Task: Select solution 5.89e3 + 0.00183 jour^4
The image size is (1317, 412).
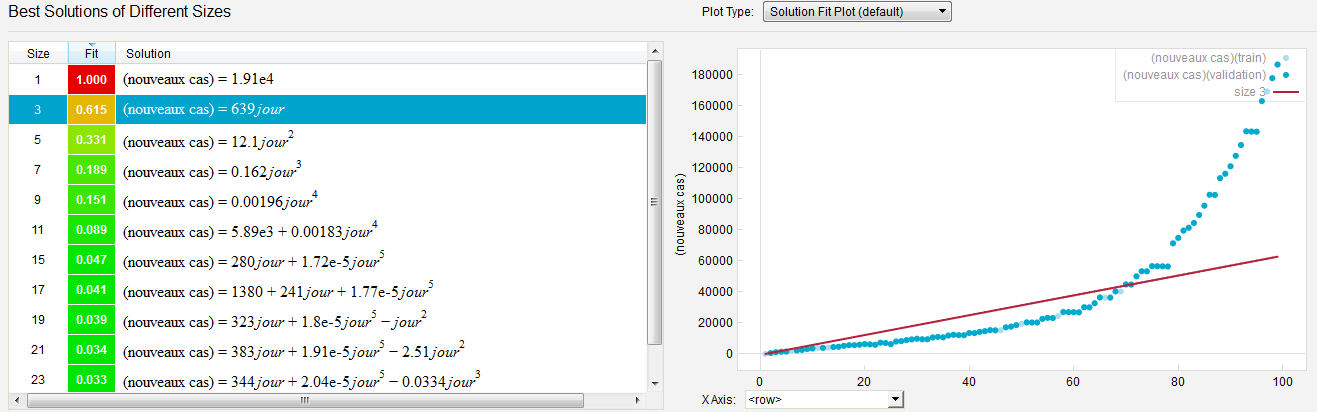Action: coord(328,230)
